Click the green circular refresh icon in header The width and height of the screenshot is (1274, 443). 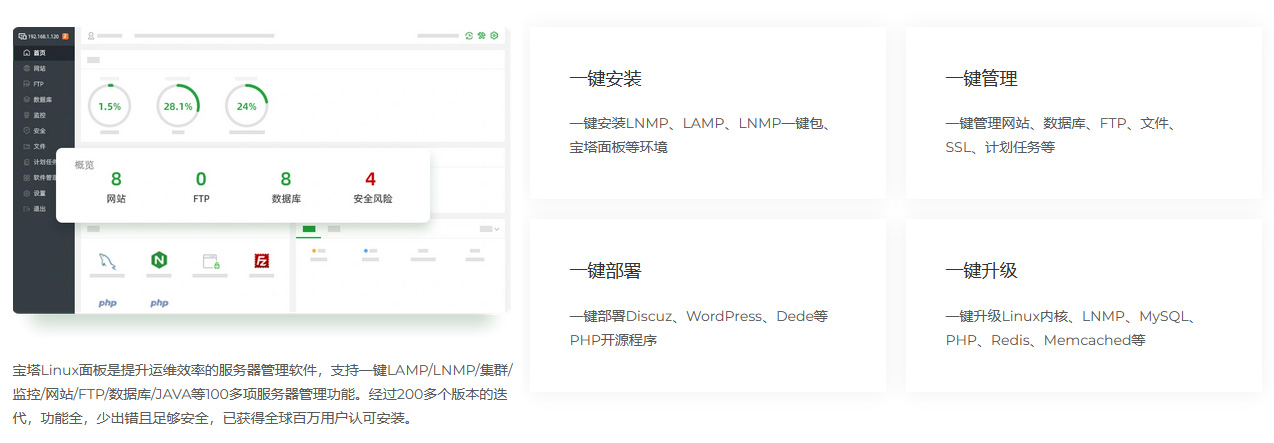click(469, 36)
